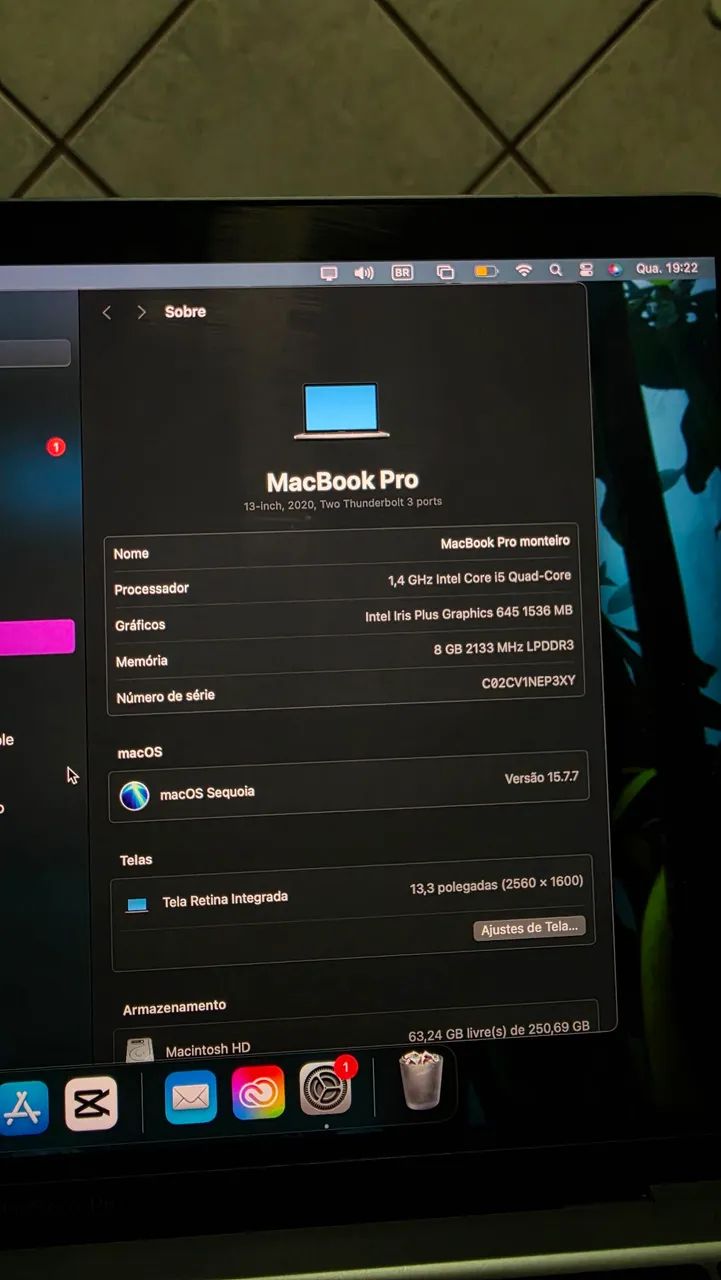
Task: Click the Tela Retina Integrada display icon
Action: pos(137,905)
